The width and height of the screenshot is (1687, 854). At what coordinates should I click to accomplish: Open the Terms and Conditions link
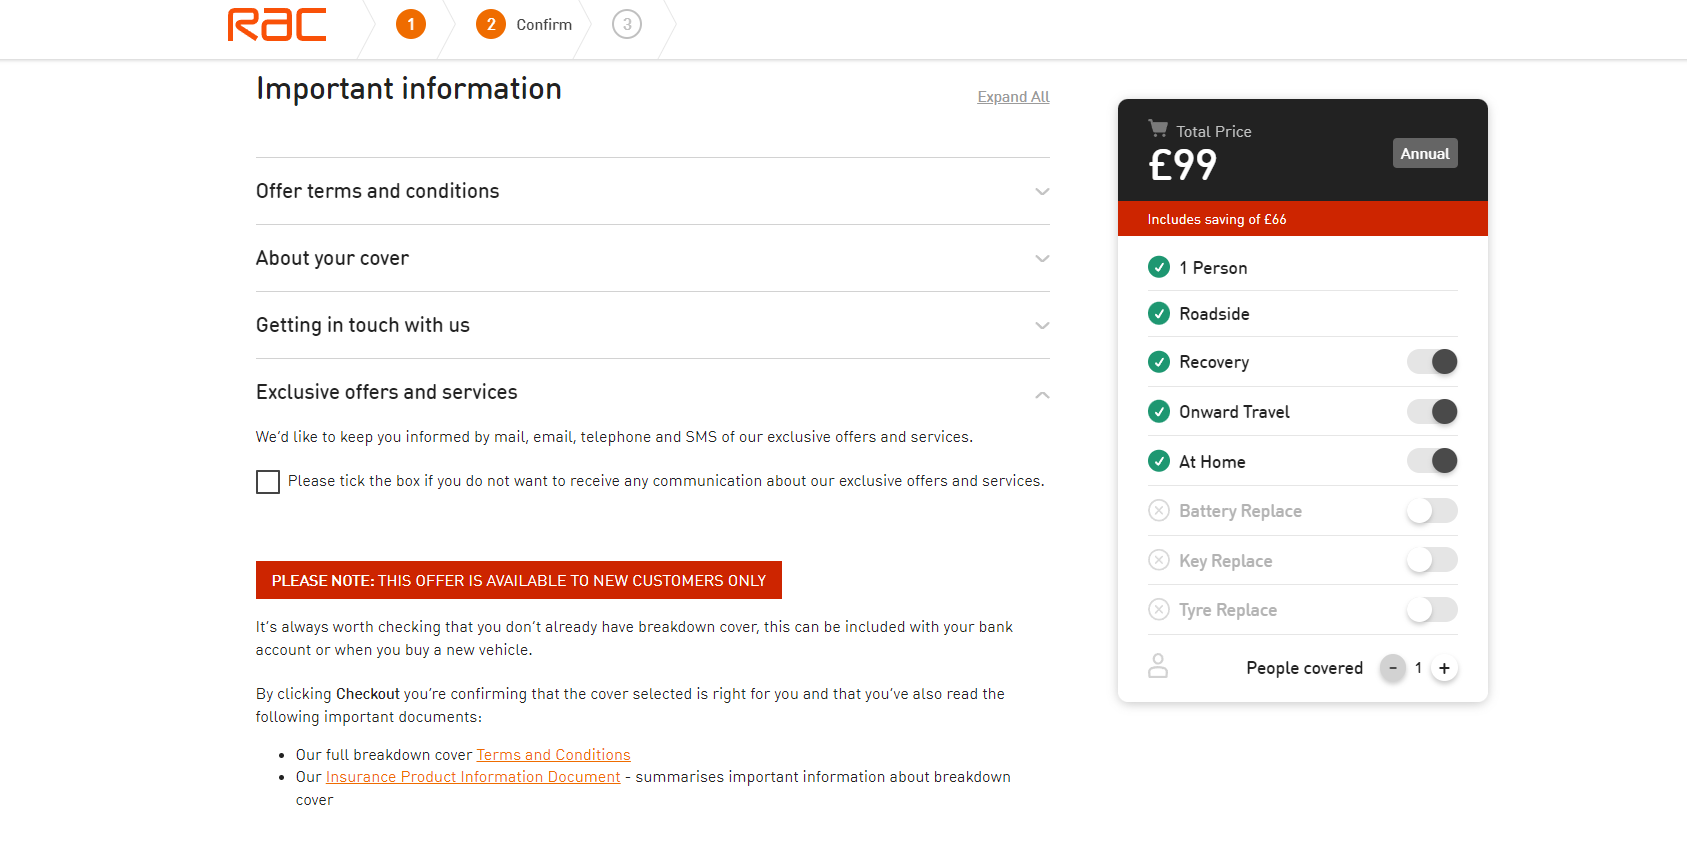pos(553,755)
